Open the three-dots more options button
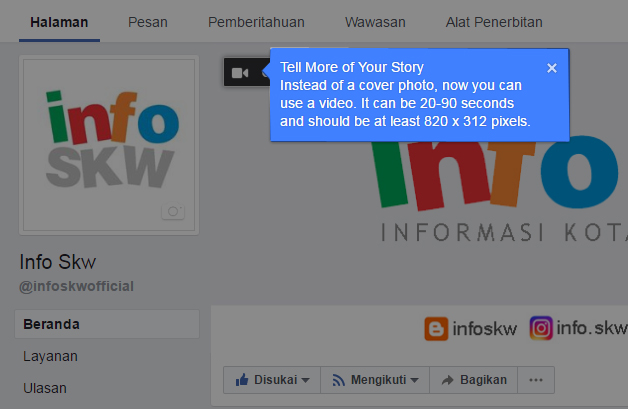 pyautogui.click(x=536, y=380)
